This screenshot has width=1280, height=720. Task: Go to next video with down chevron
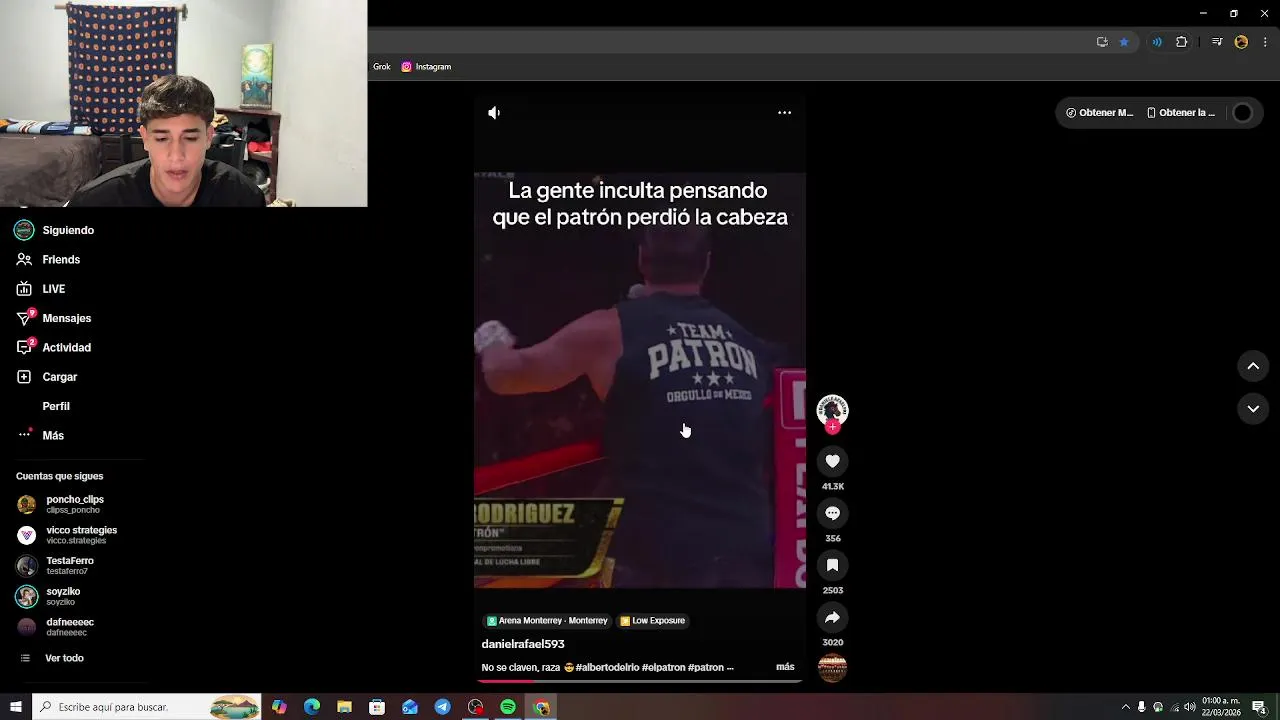pos(1253,409)
